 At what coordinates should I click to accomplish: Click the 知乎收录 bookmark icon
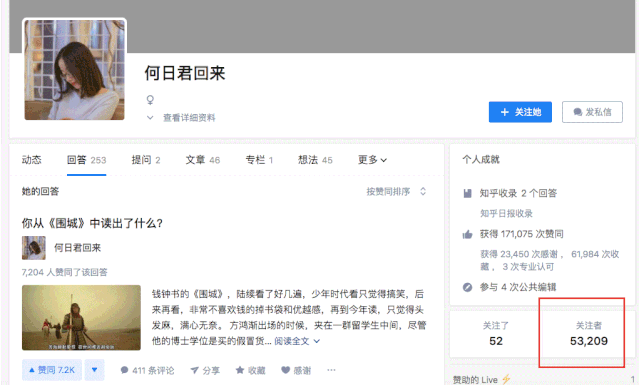(x=467, y=193)
